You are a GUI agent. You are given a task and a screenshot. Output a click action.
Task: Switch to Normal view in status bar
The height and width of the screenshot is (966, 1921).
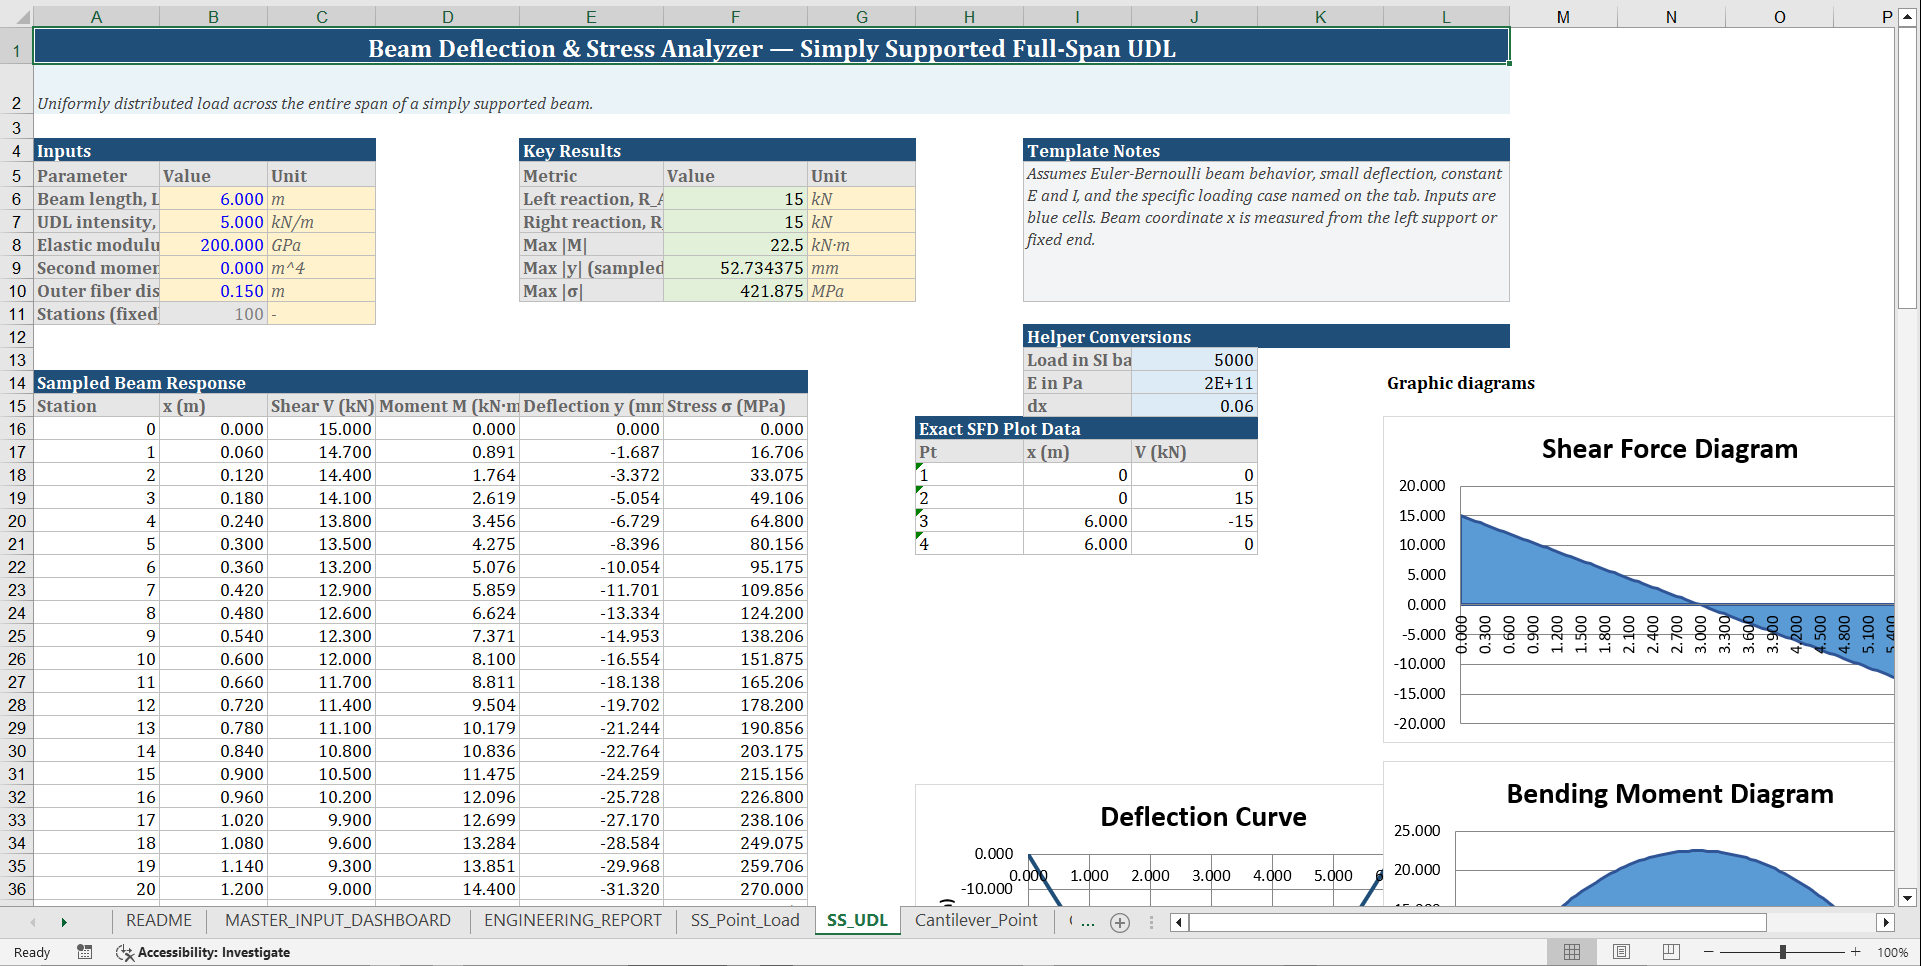point(1572,952)
